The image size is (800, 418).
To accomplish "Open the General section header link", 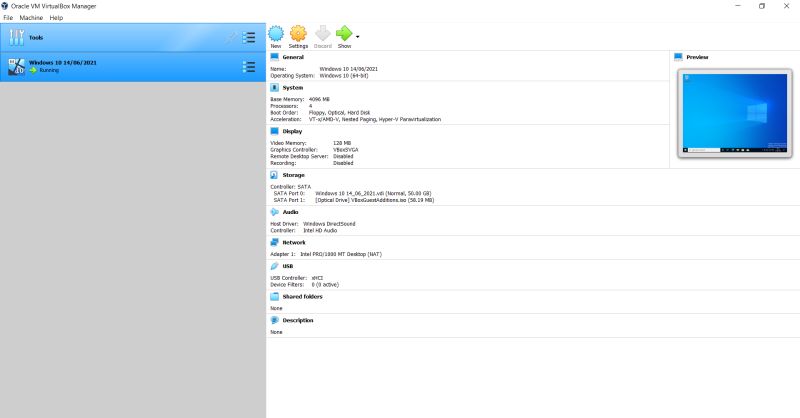I will click(293, 57).
